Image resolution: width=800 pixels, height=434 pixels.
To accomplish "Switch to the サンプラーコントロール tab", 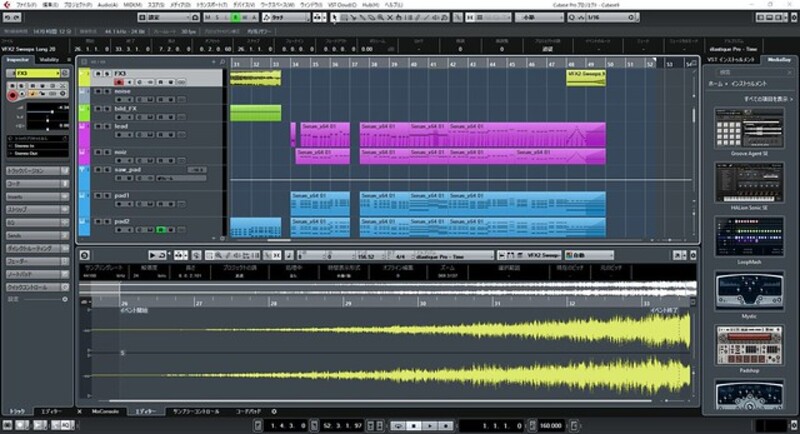I will (196, 411).
